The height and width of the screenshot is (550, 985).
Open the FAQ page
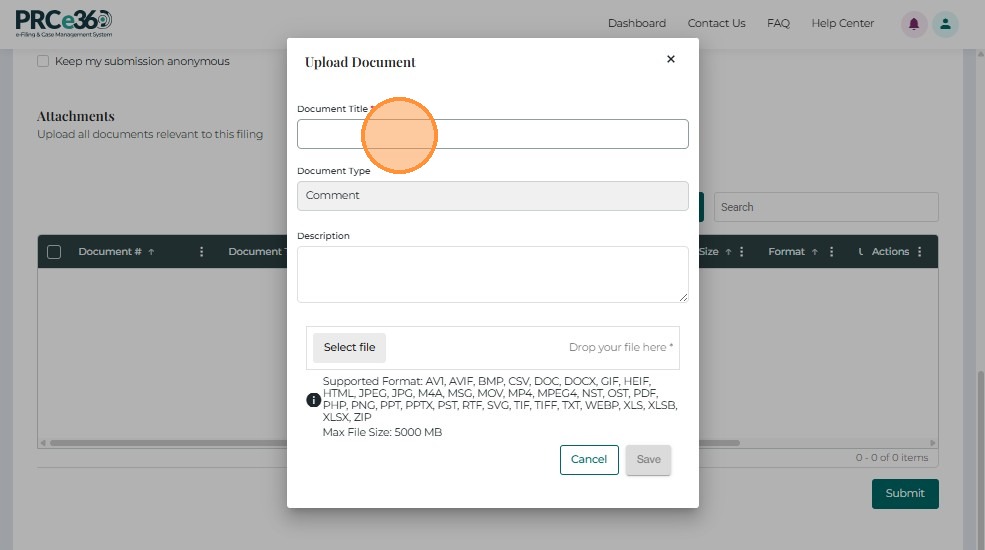pyautogui.click(x=778, y=23)
